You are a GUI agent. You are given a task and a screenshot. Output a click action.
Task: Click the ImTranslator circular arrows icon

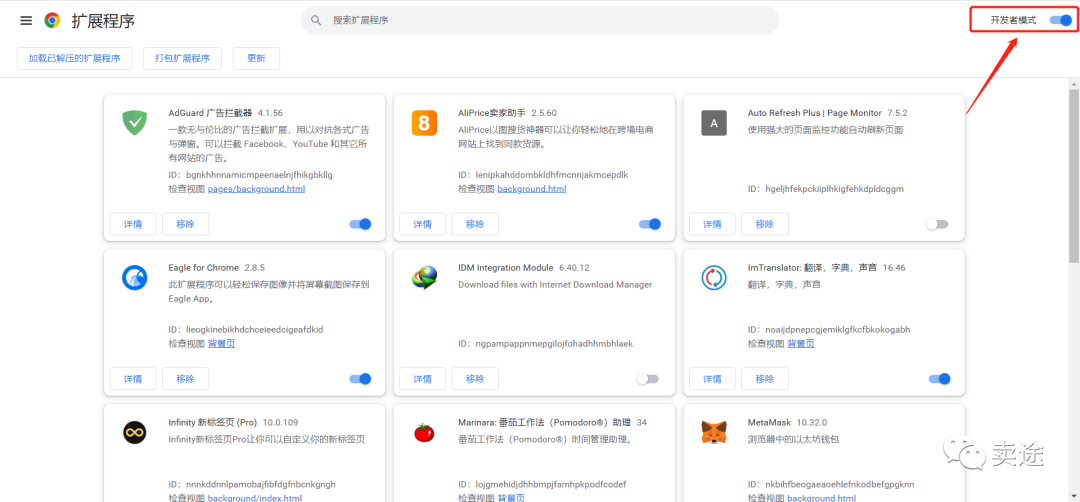click(714, 278)
